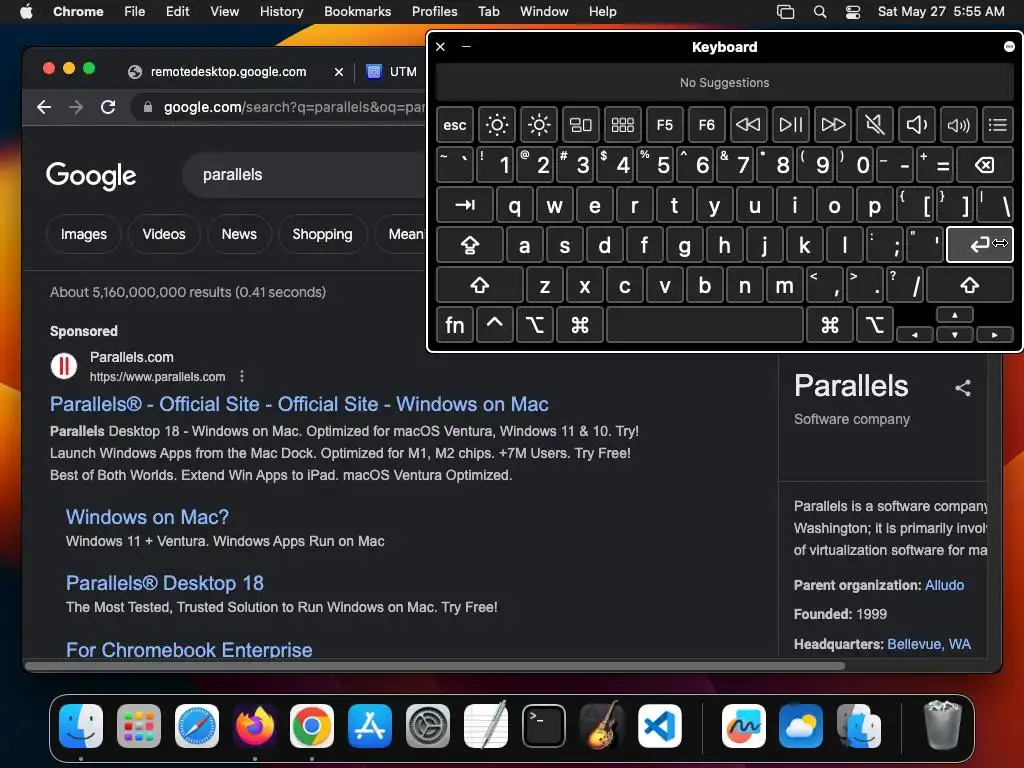The height and width of the screenshot is (768, 1024).
Task: Tap the down arrow key
Action: (955, 334)
